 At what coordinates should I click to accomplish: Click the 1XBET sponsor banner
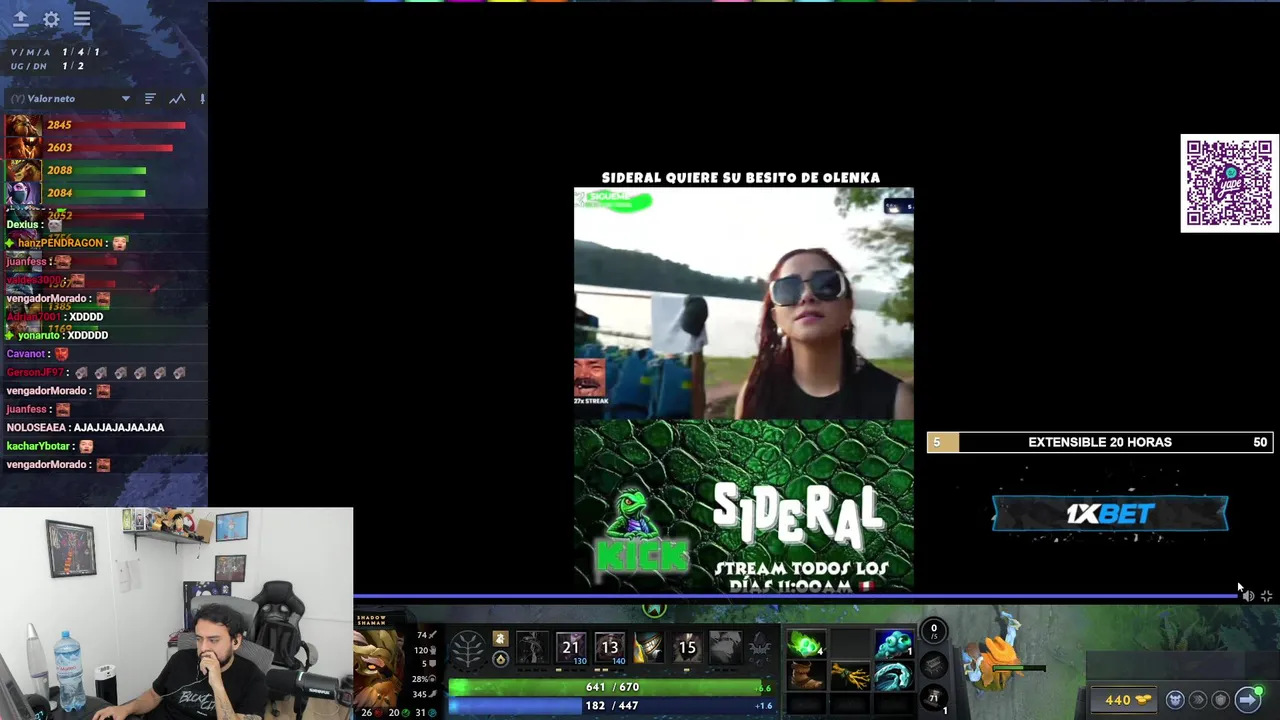coord(1110,514)
